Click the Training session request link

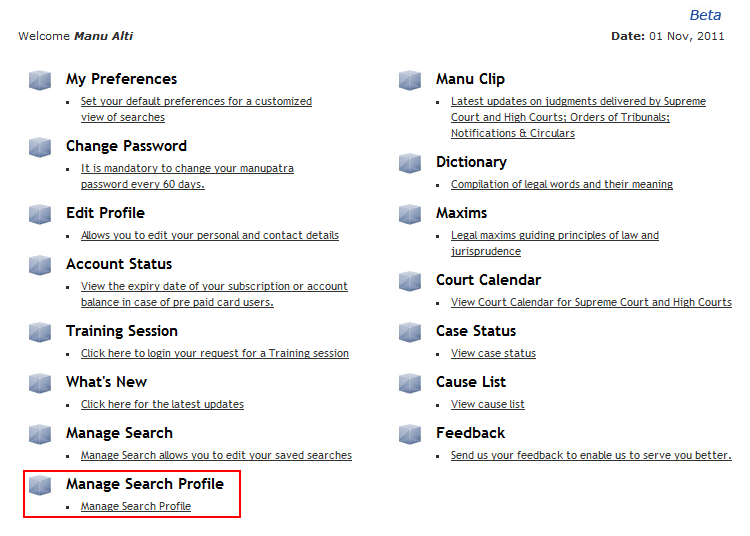215,353
